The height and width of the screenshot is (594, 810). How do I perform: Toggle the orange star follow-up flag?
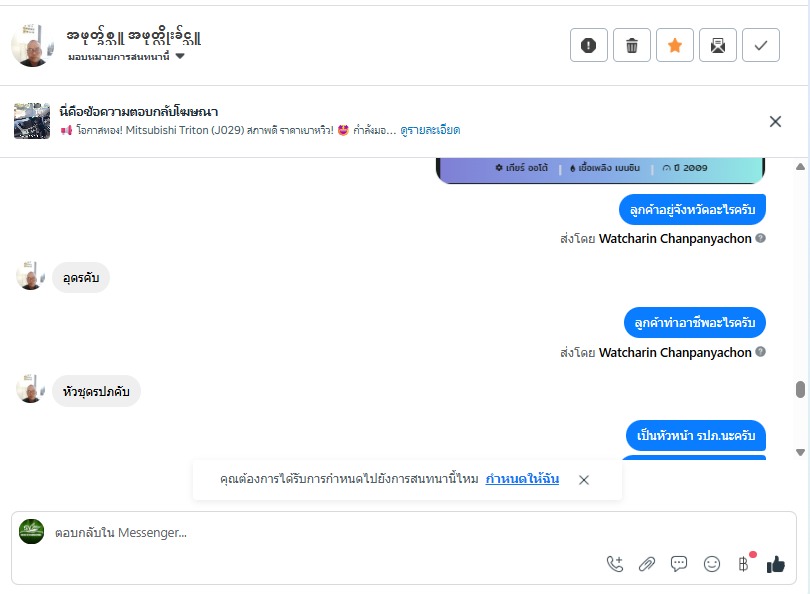[x=675, y=45]
